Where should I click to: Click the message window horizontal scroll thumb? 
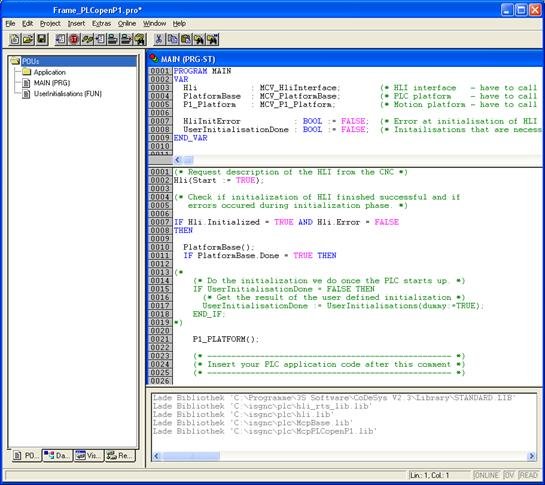click(x=191, y=456)
